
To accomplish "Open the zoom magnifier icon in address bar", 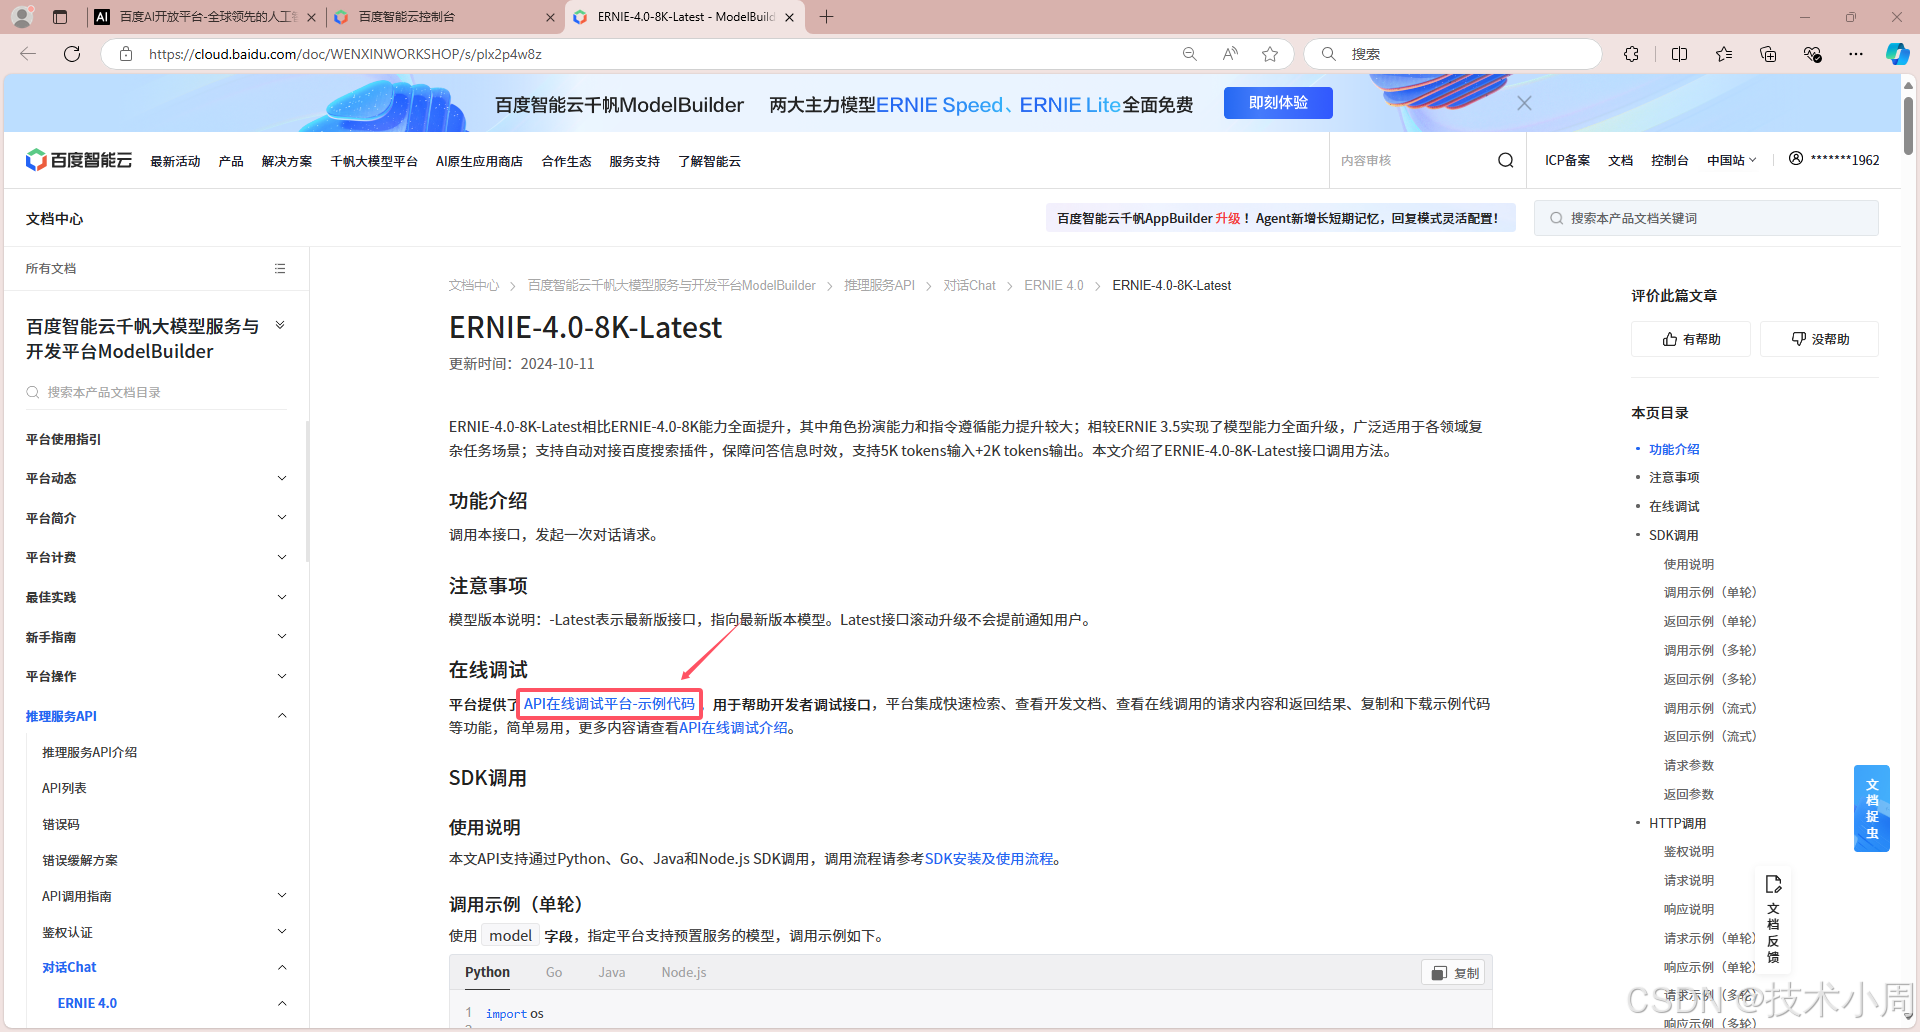I will pyautogui.click(x=1189, y=54).
